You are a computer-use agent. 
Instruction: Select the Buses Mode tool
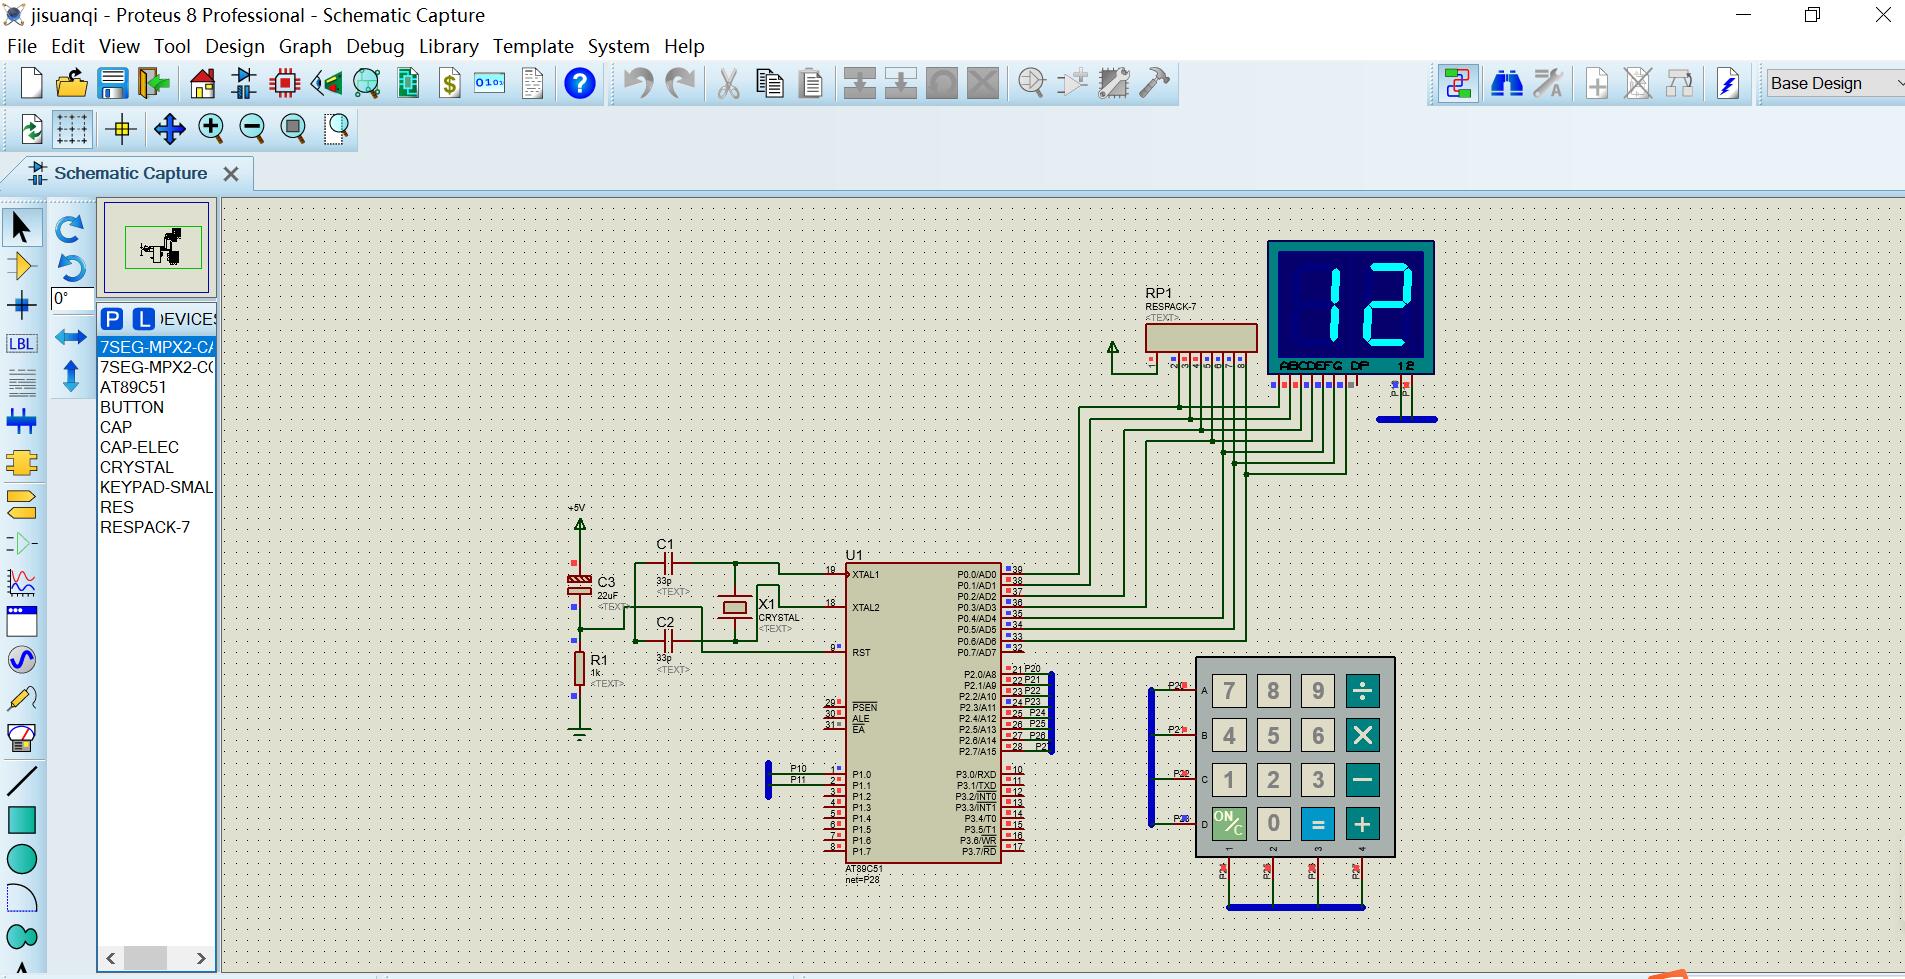tap(21, 421)
